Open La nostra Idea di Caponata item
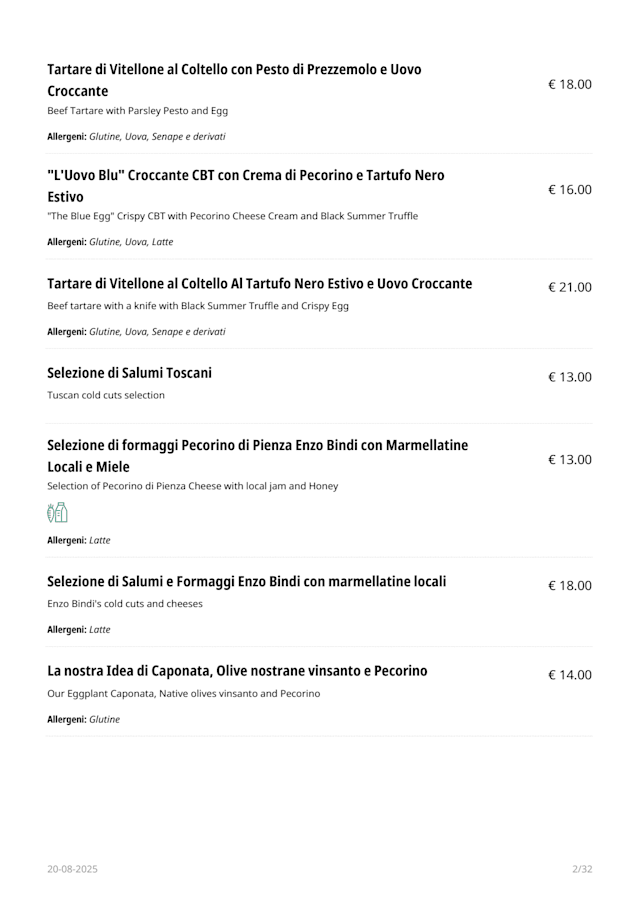 point(237,670)
